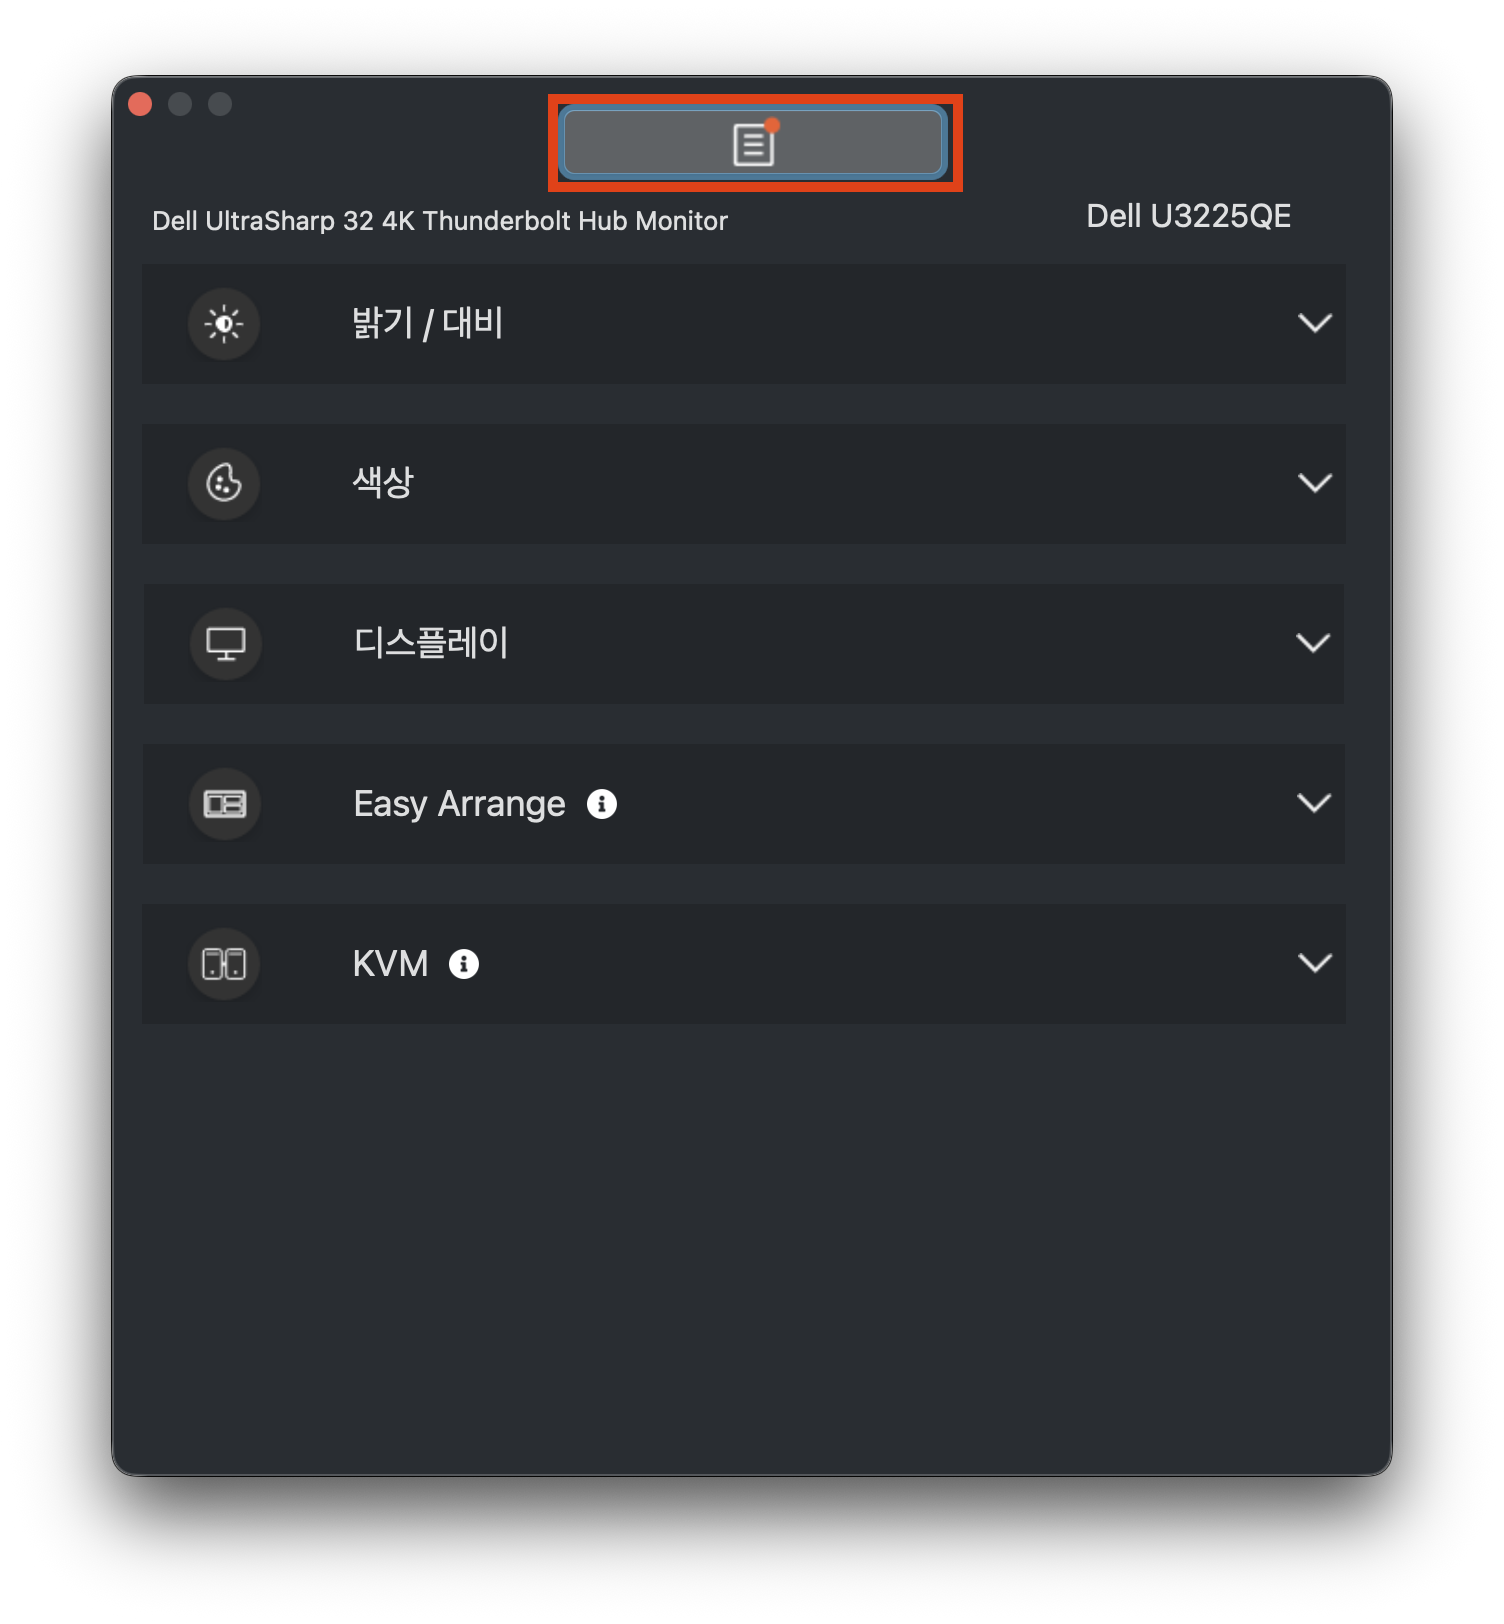Open the Easy Arrange info tooltip icon
This screenshot has height=1624, width=1504.
tap(602, 804)
